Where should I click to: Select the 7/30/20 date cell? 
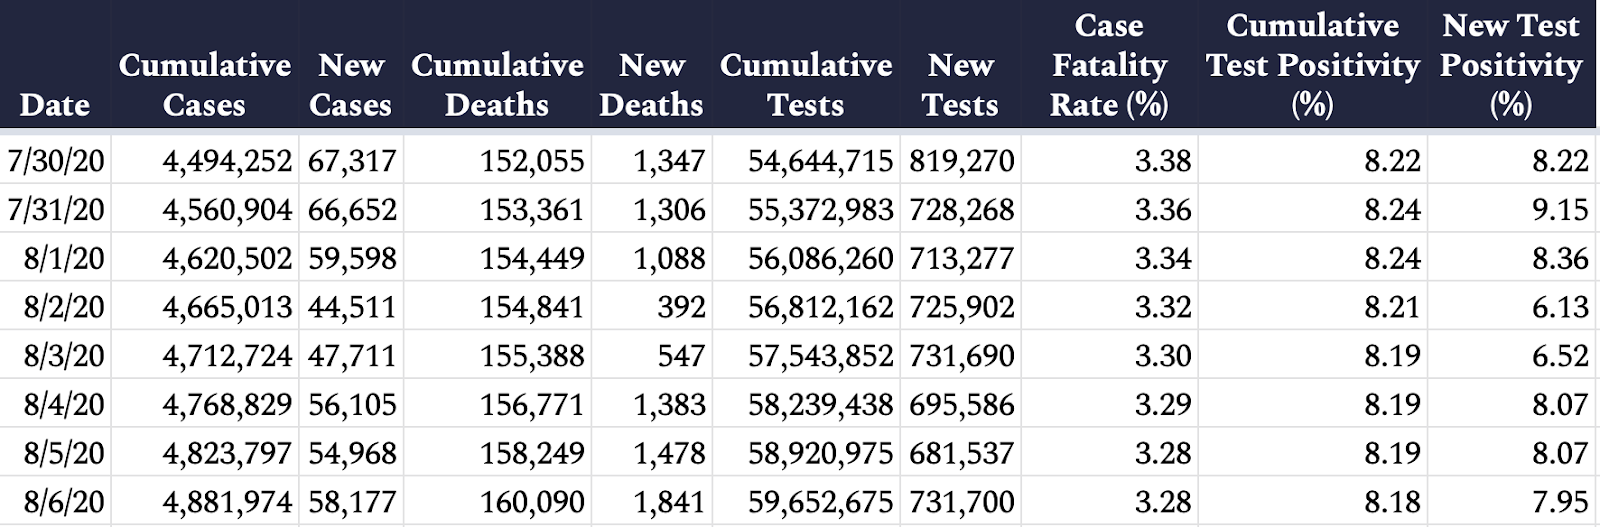(x=55, y=160)
